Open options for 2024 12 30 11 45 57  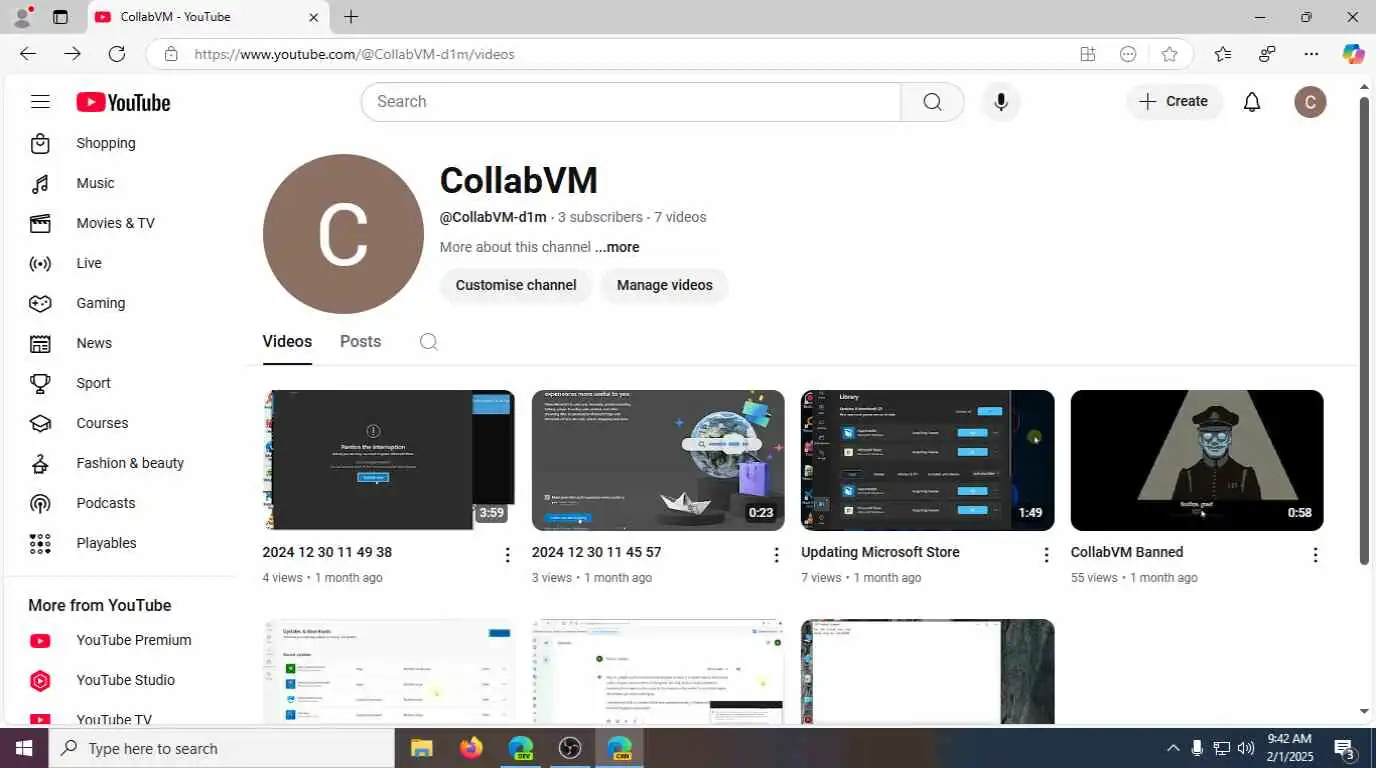pyautogui.click(x=776, y=555)
